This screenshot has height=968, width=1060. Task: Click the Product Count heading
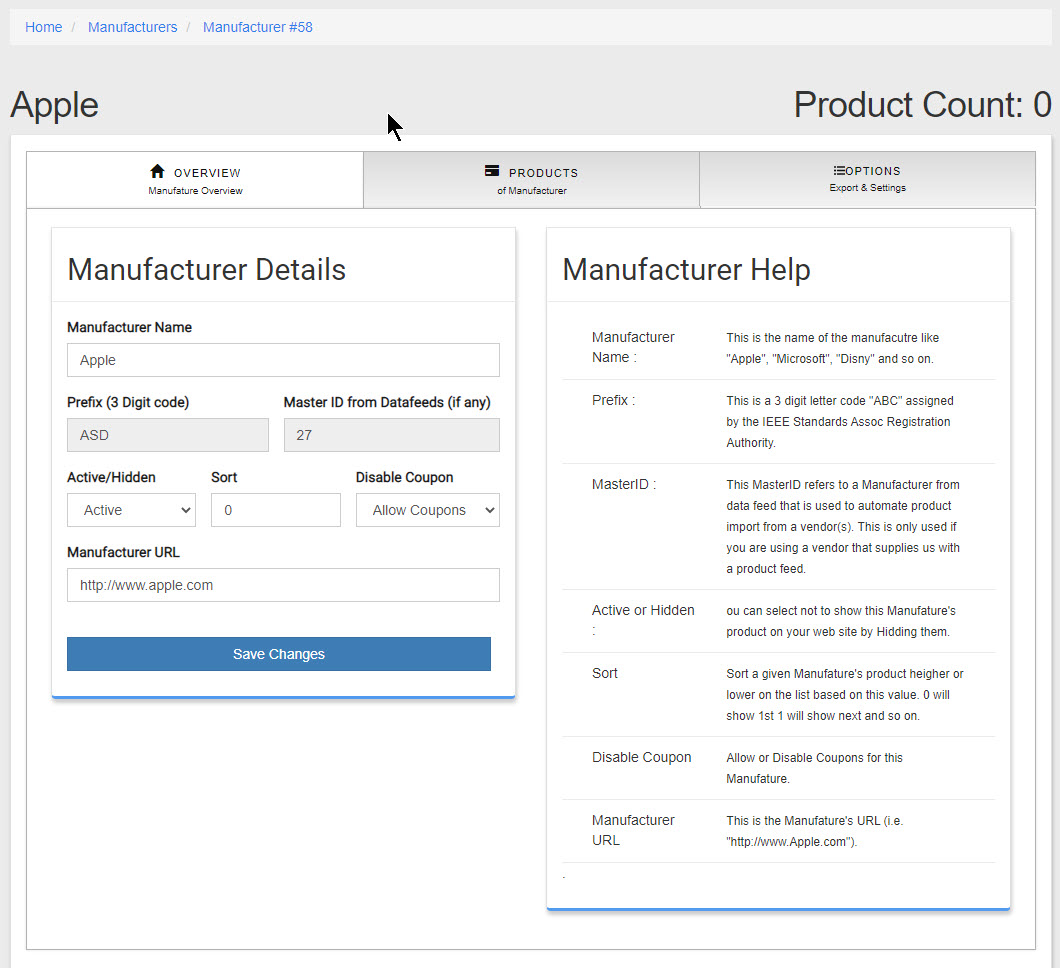pyautogui.click(x=921, y=105)
